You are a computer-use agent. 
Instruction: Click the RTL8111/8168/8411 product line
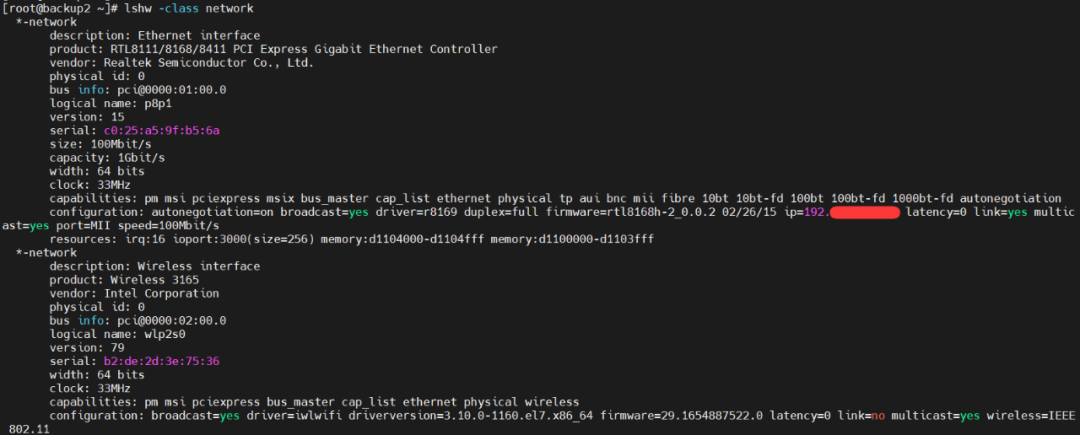click(273, 49)
